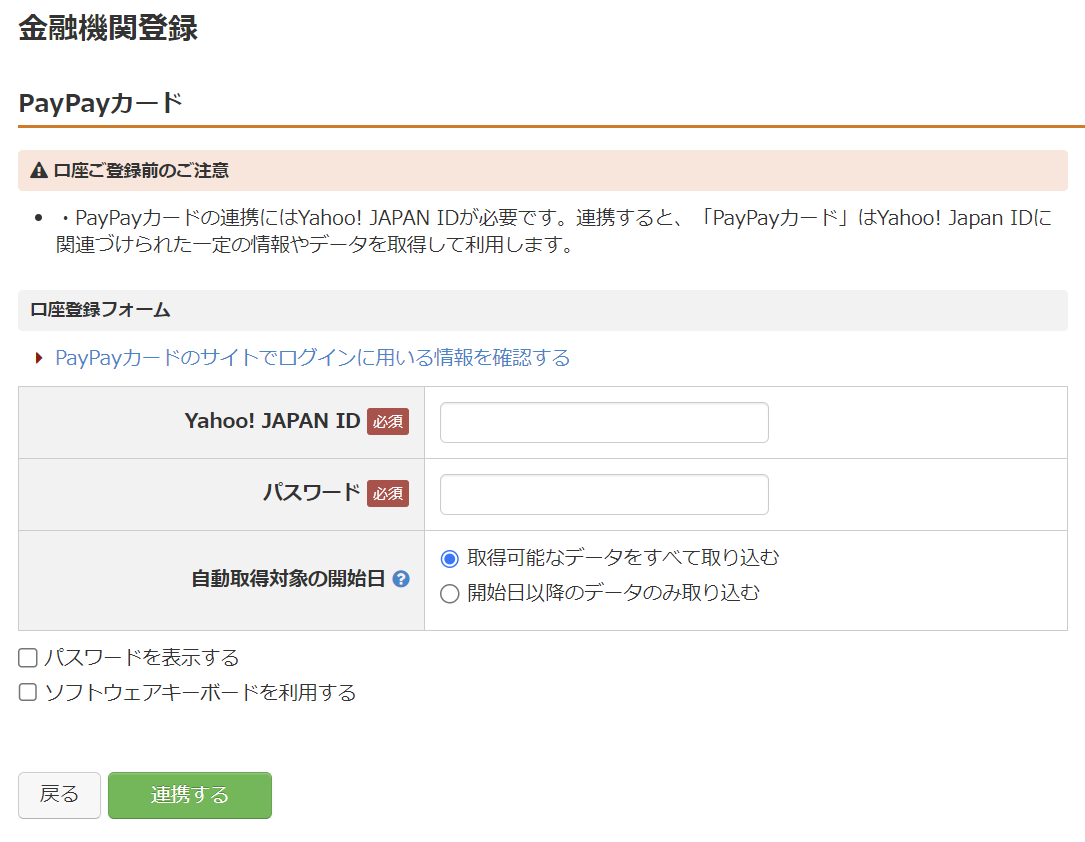
Task: Click the 必須 badge next to パスワード
Action: [389, 493]
